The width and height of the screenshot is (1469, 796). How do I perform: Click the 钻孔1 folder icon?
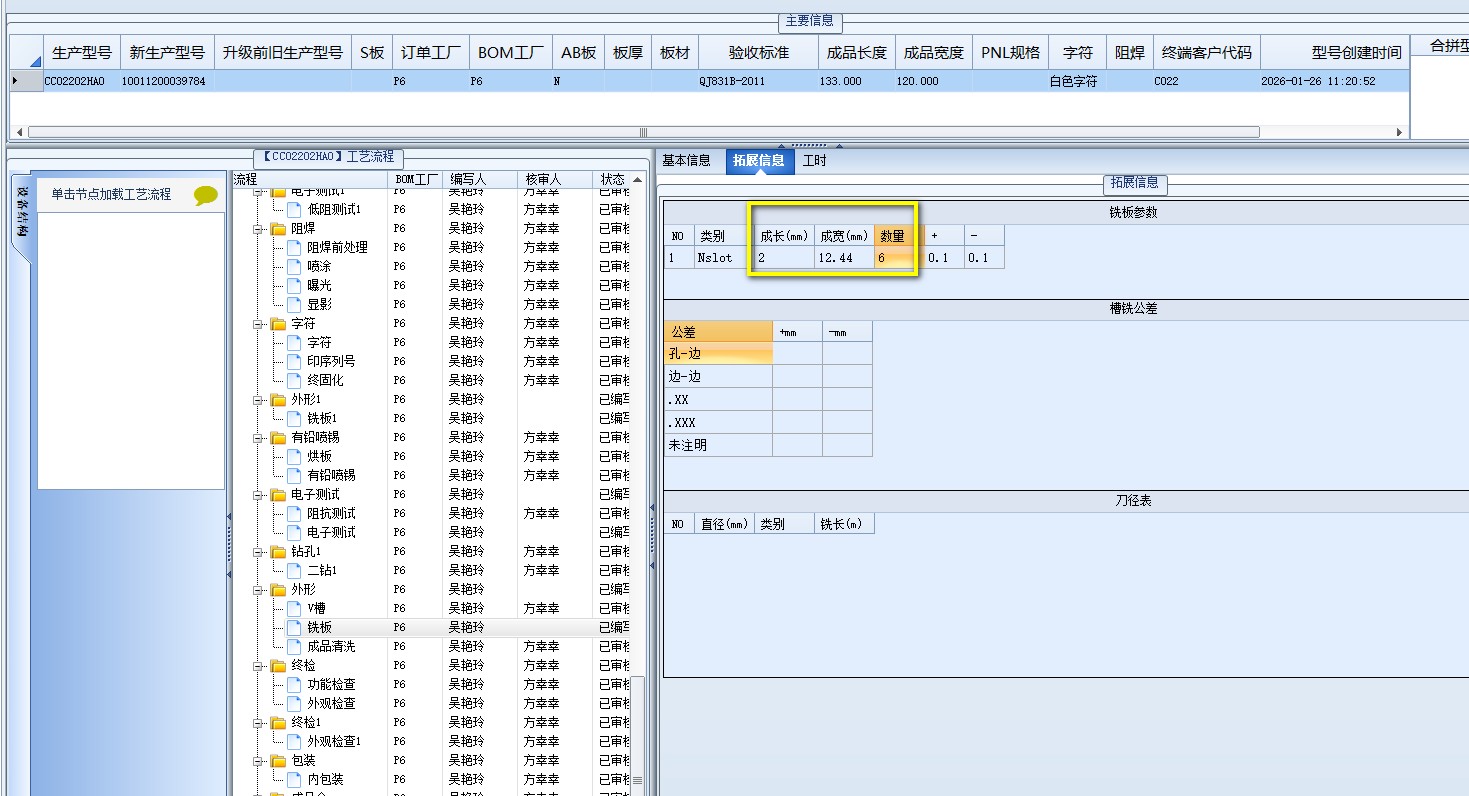278,552
